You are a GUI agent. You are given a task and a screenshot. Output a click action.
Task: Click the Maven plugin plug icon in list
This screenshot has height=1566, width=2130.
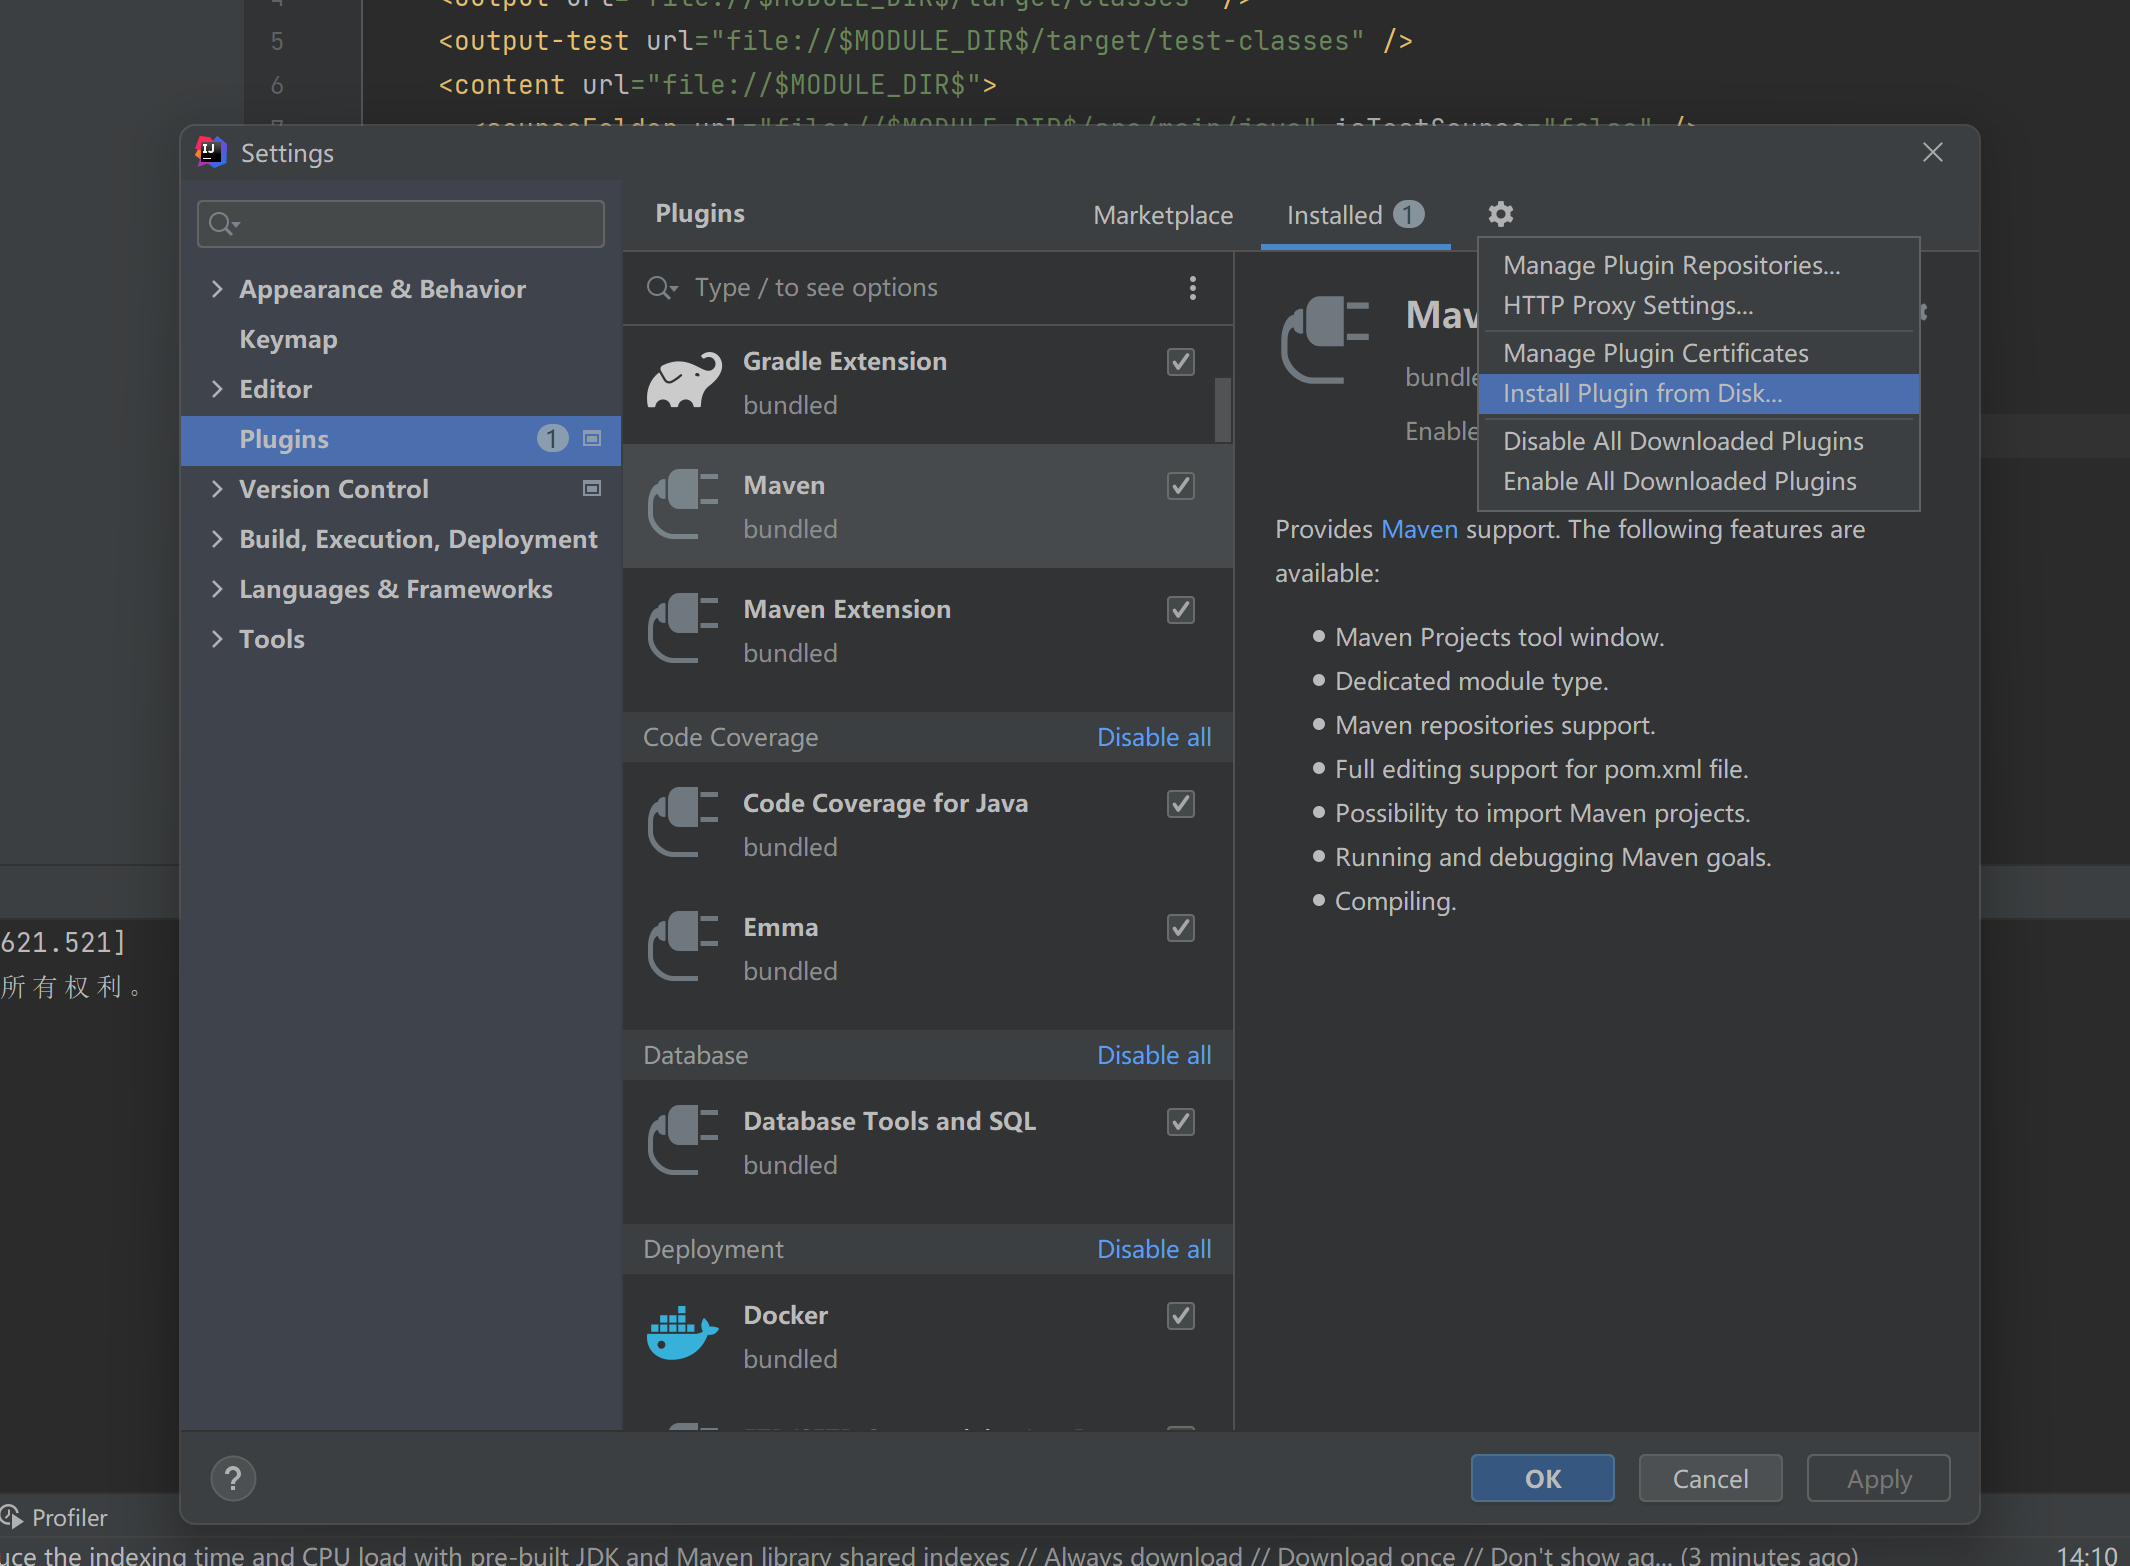[684, 505]
